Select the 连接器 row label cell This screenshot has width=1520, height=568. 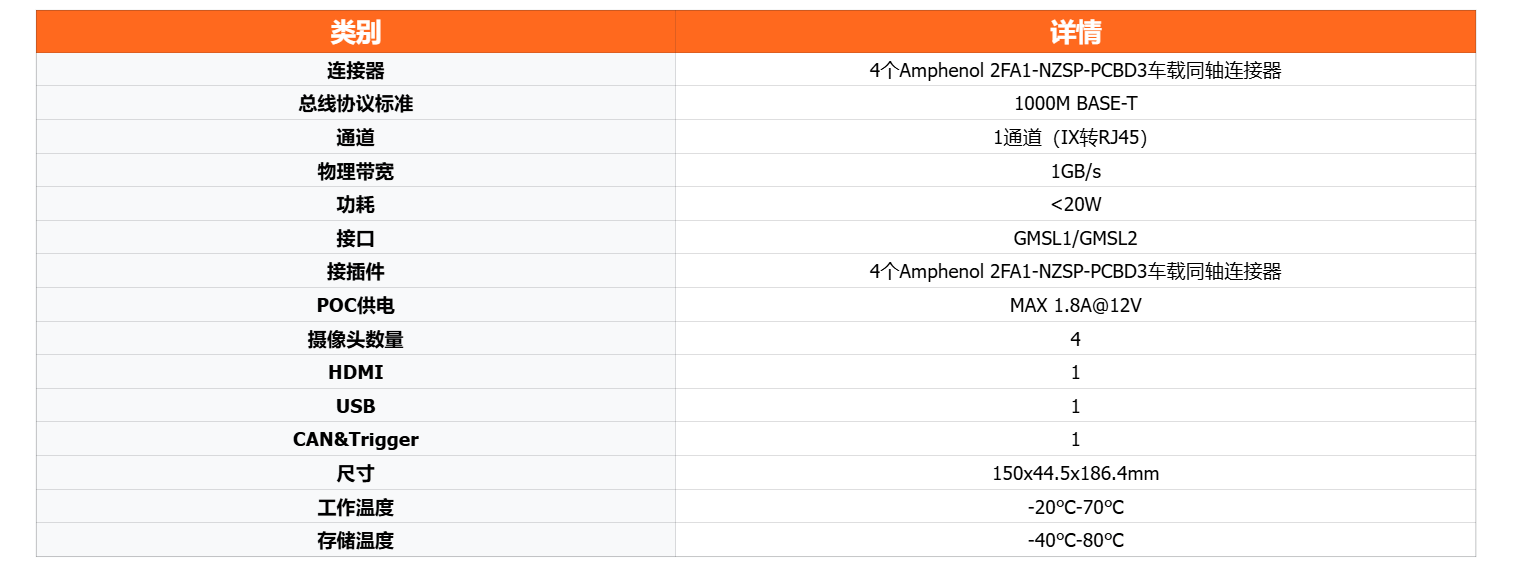click(x=355, y=70)
